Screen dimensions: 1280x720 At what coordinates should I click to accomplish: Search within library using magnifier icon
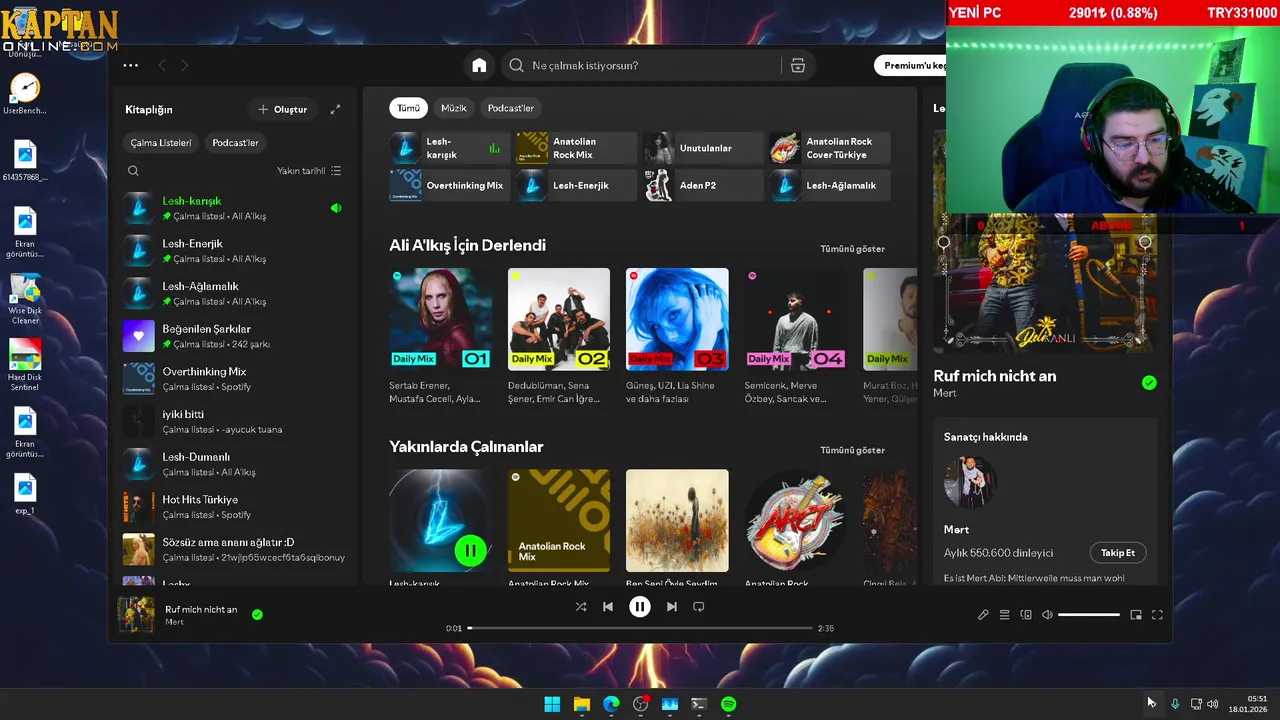(x=133, y=171)
